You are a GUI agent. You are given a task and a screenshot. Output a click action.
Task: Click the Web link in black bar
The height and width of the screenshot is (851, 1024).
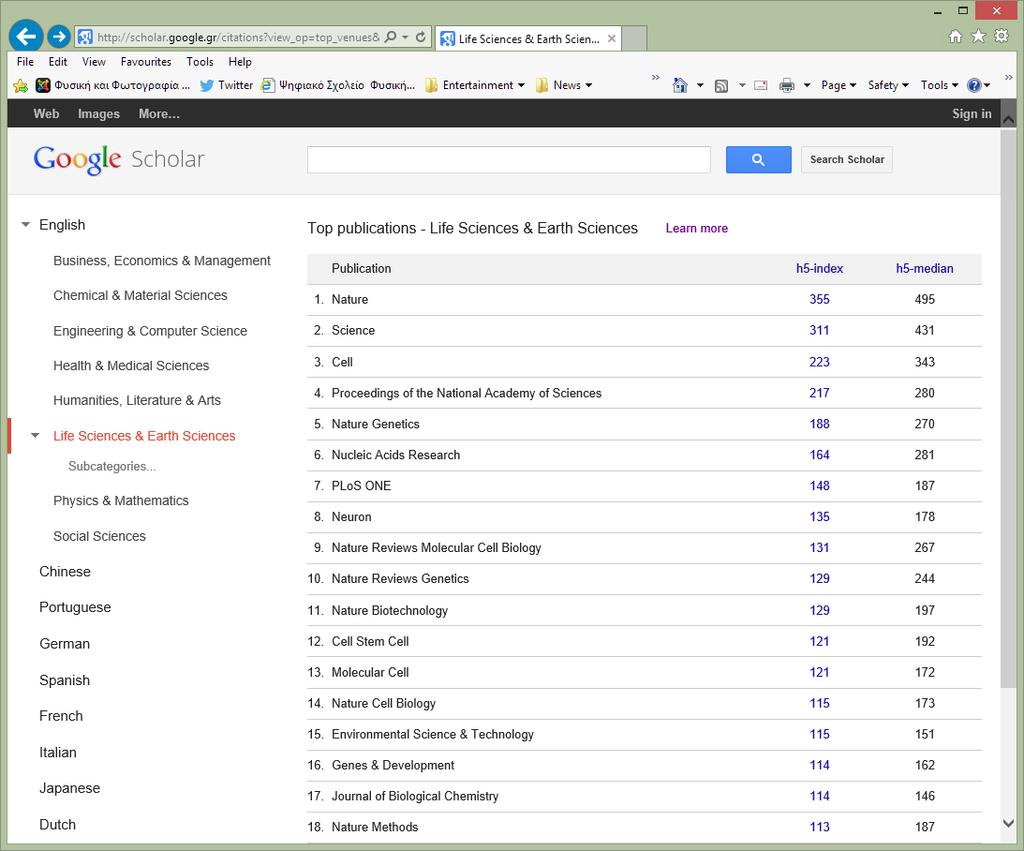(46, 114)
